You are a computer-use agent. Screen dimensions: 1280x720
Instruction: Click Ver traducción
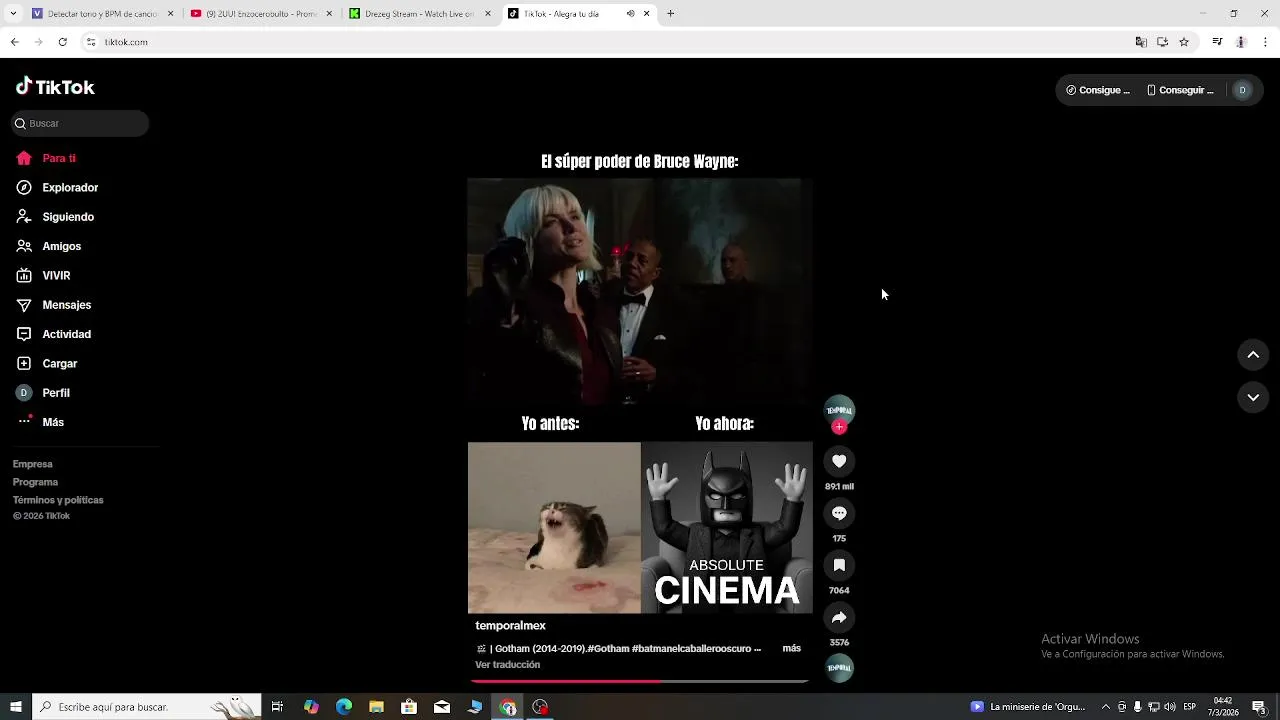[x=507, y=665]
